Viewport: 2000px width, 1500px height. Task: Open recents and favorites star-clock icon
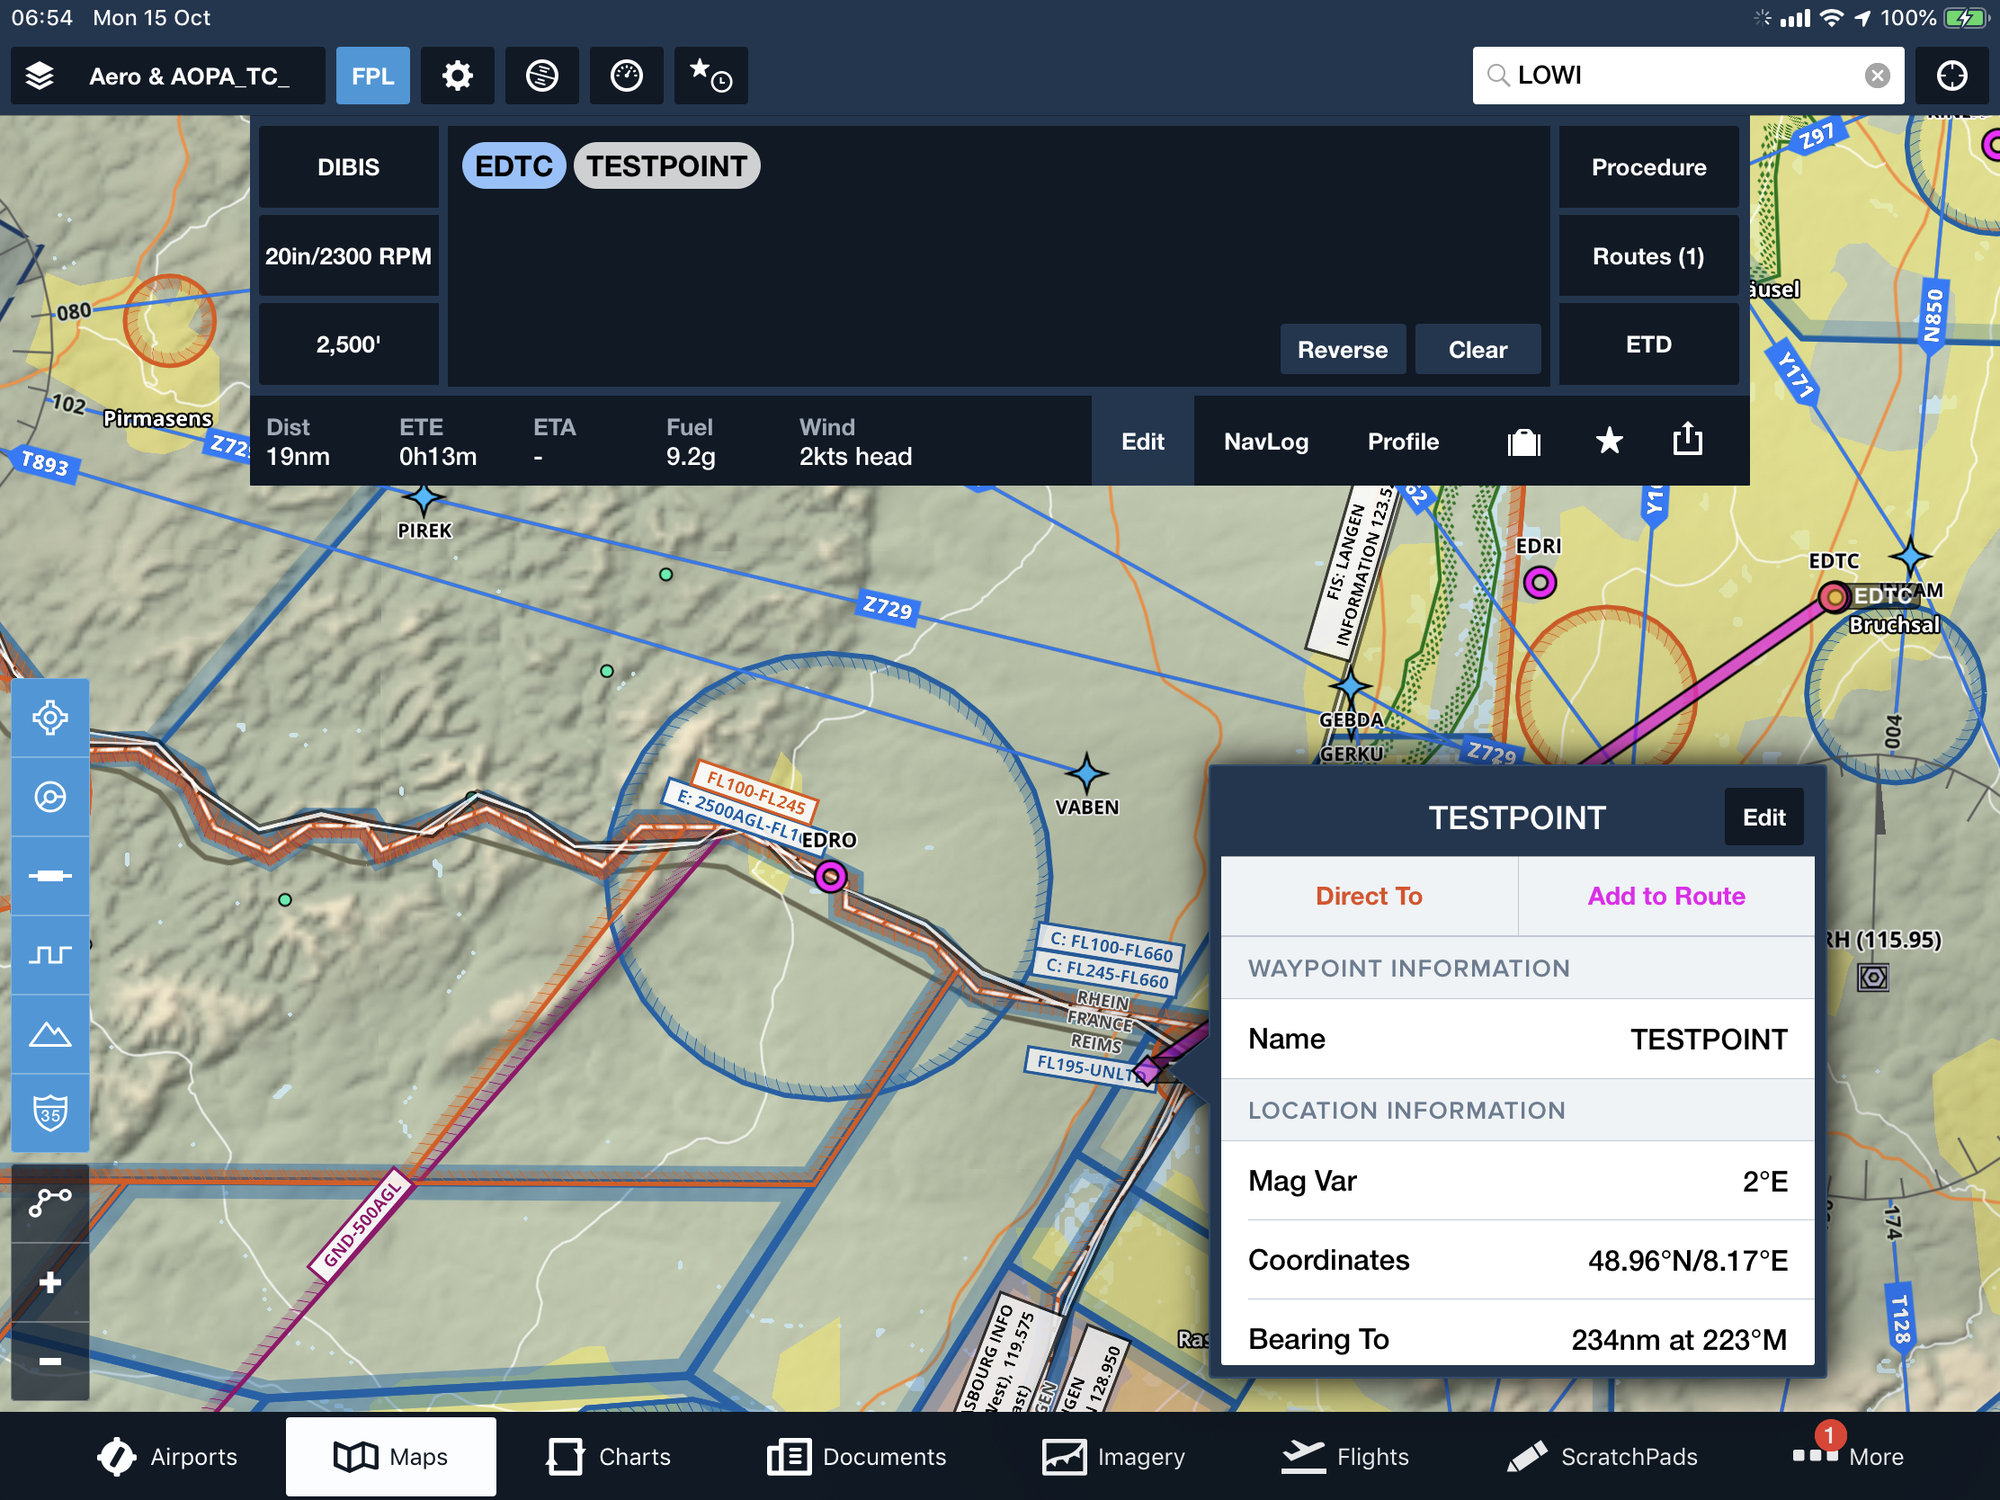coord(710,76)
